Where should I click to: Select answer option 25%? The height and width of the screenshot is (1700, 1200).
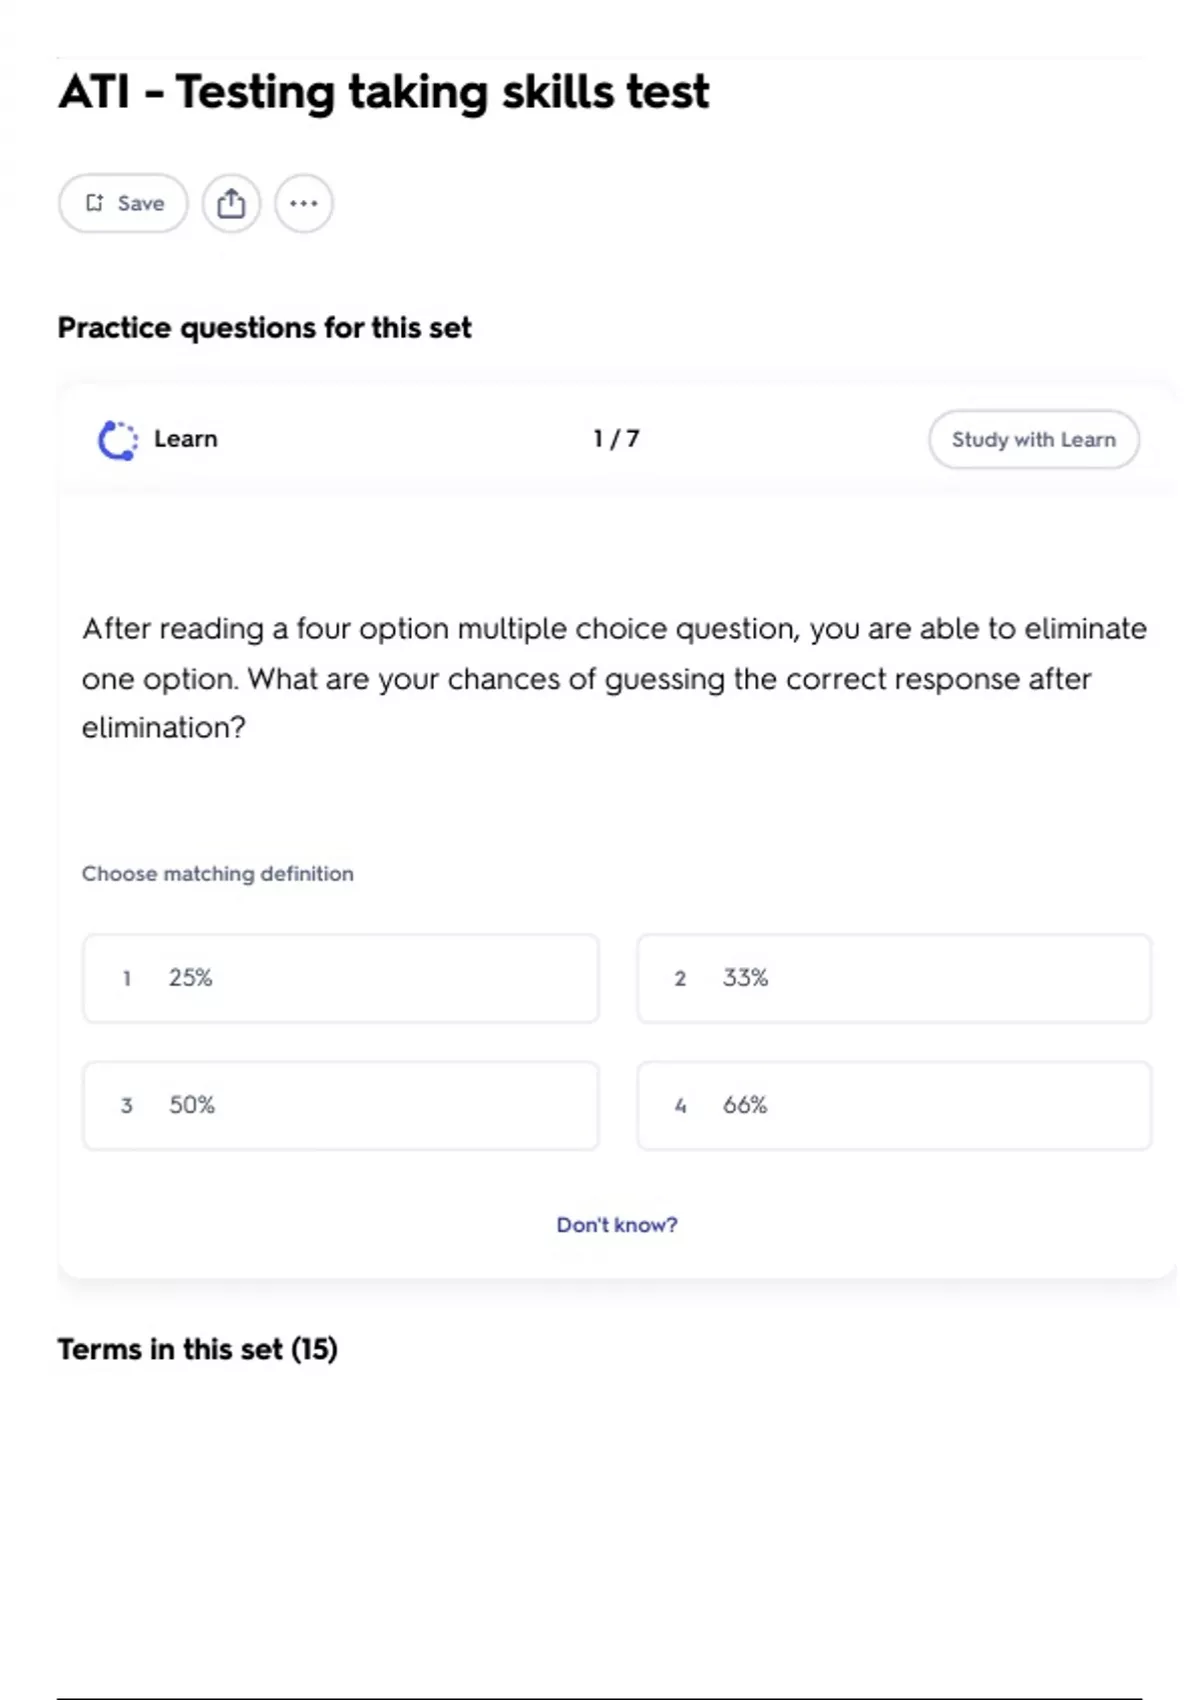[341, 978]
